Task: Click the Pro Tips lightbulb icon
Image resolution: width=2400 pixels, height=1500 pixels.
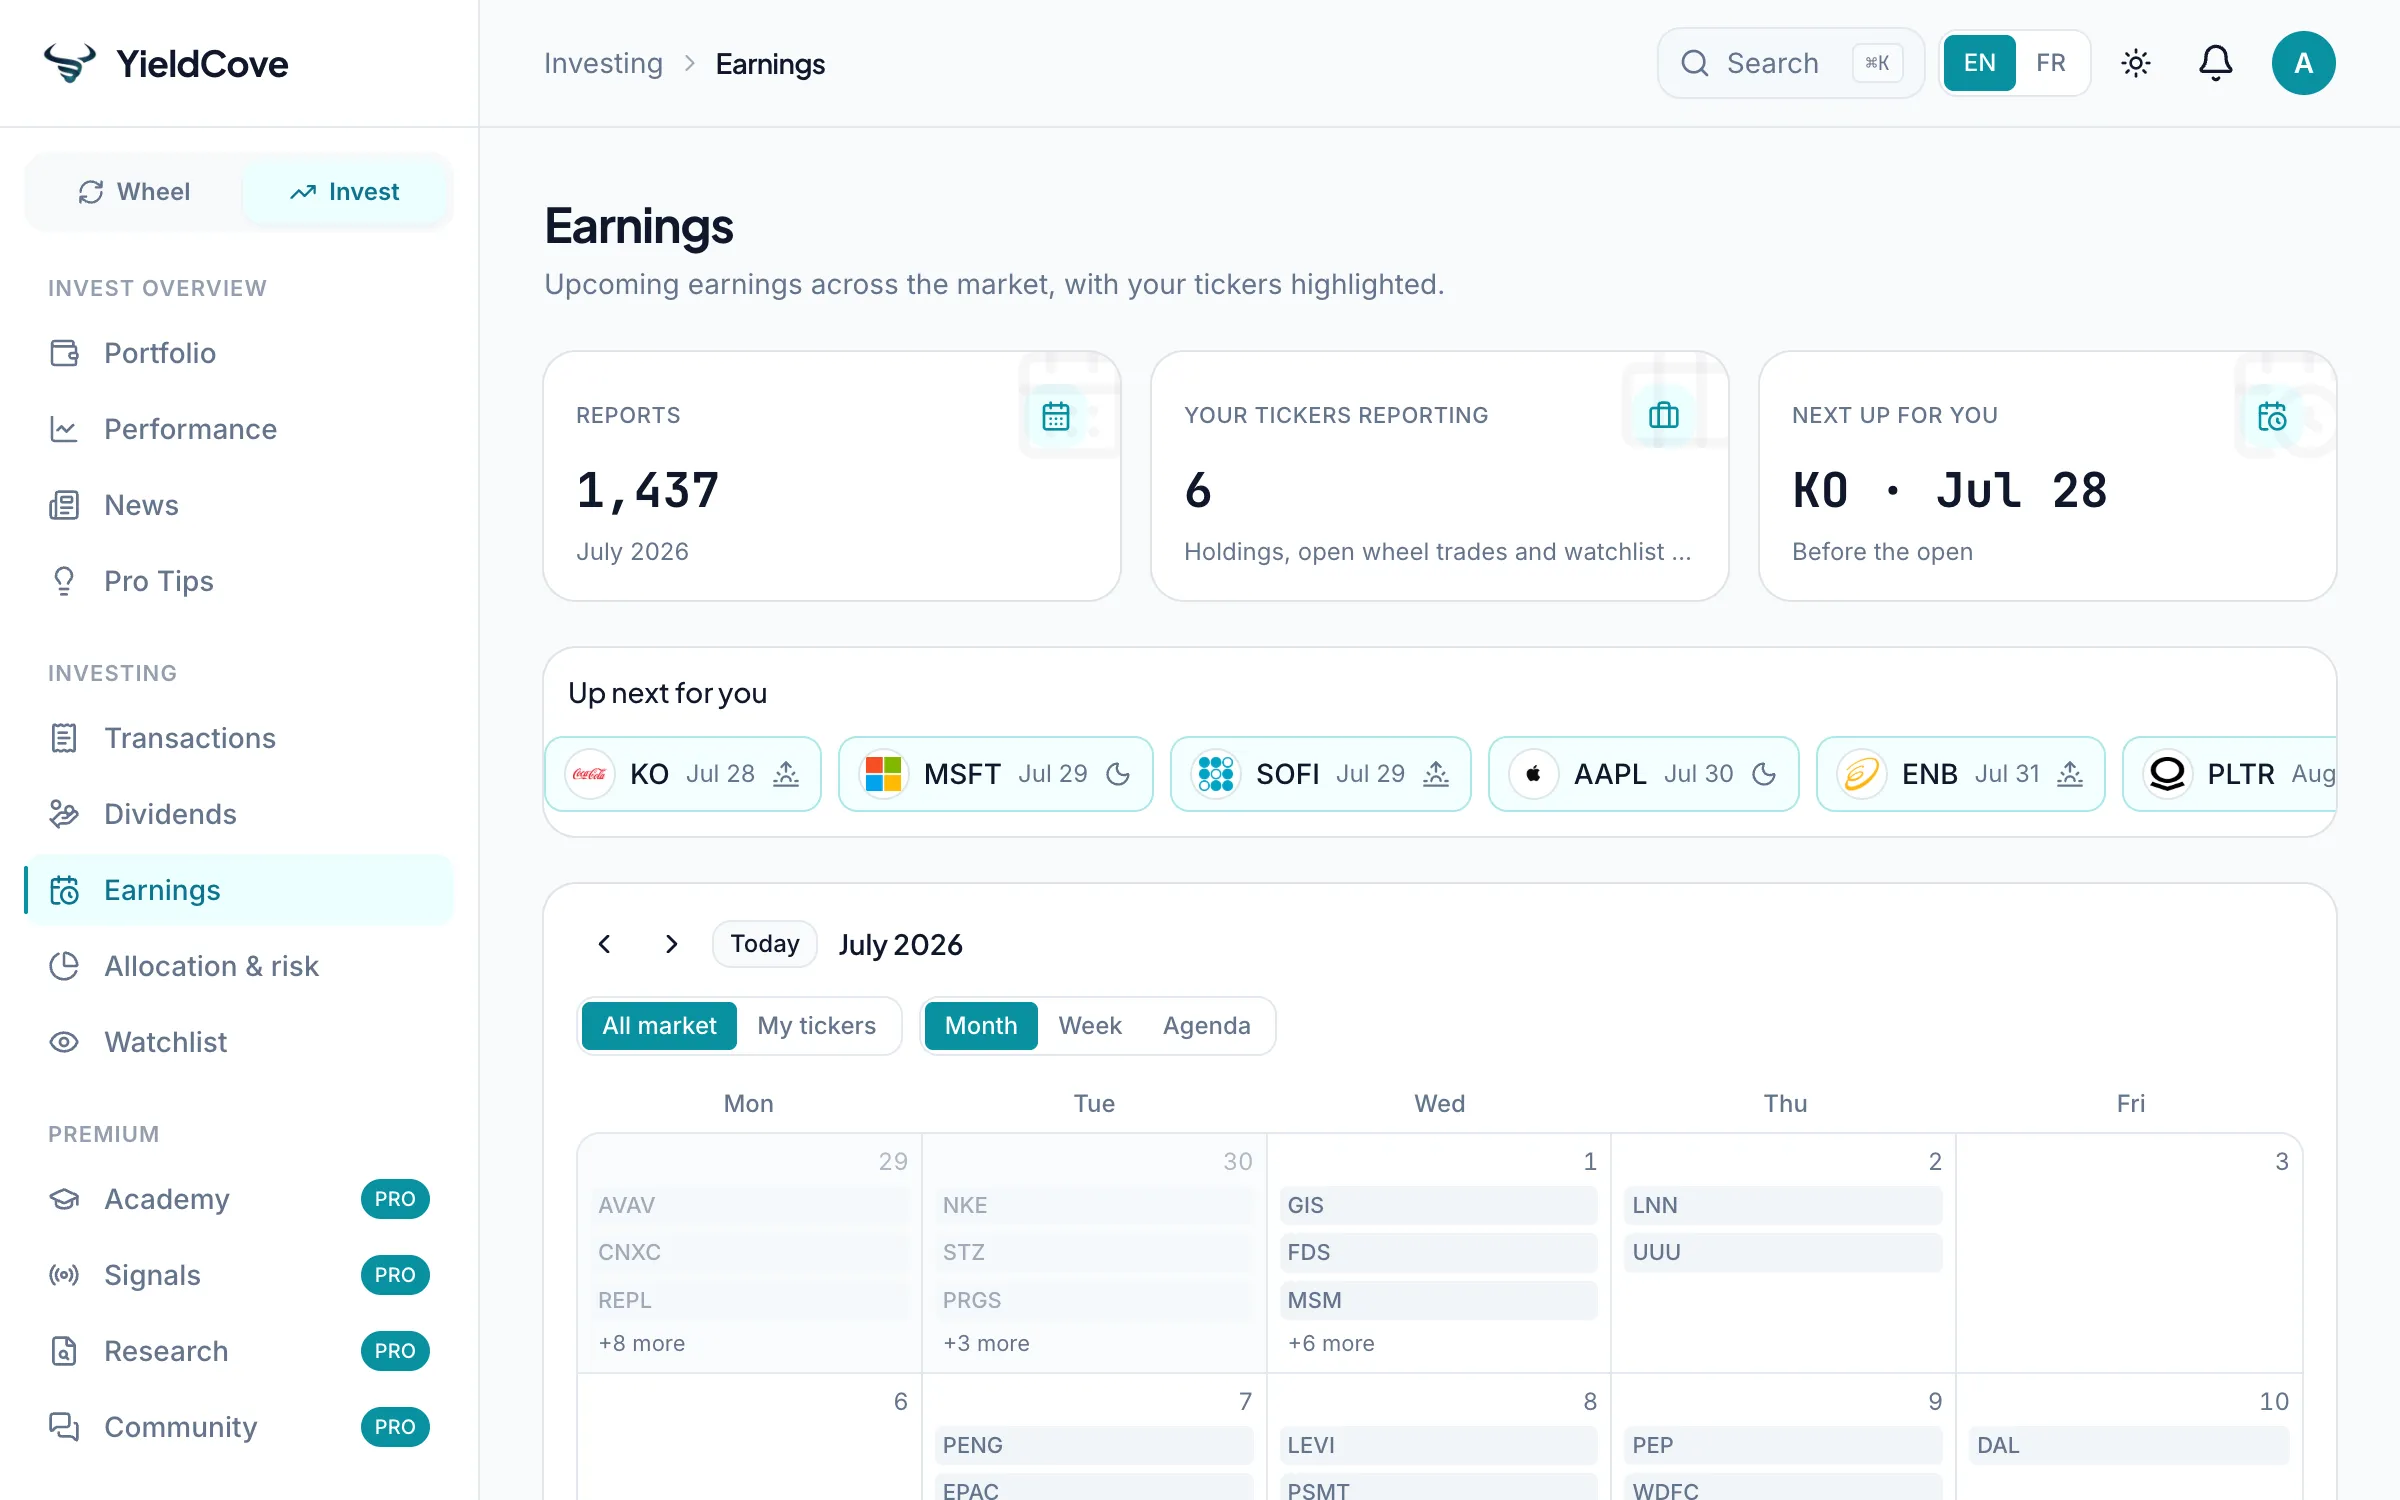Action: 64,581
